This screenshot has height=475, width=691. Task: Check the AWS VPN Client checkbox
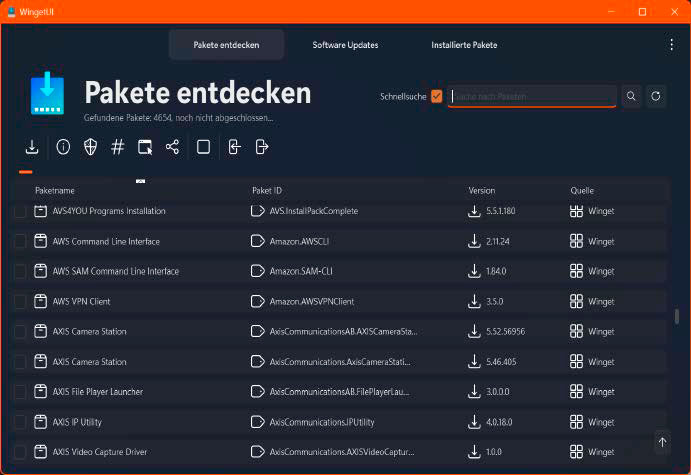coord(20,301)
